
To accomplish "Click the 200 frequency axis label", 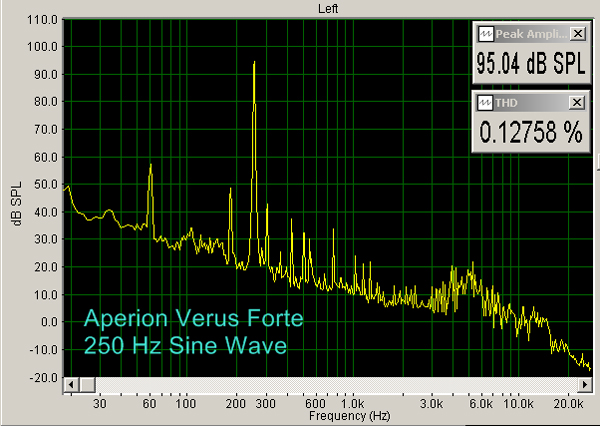I will click(236, 403).
